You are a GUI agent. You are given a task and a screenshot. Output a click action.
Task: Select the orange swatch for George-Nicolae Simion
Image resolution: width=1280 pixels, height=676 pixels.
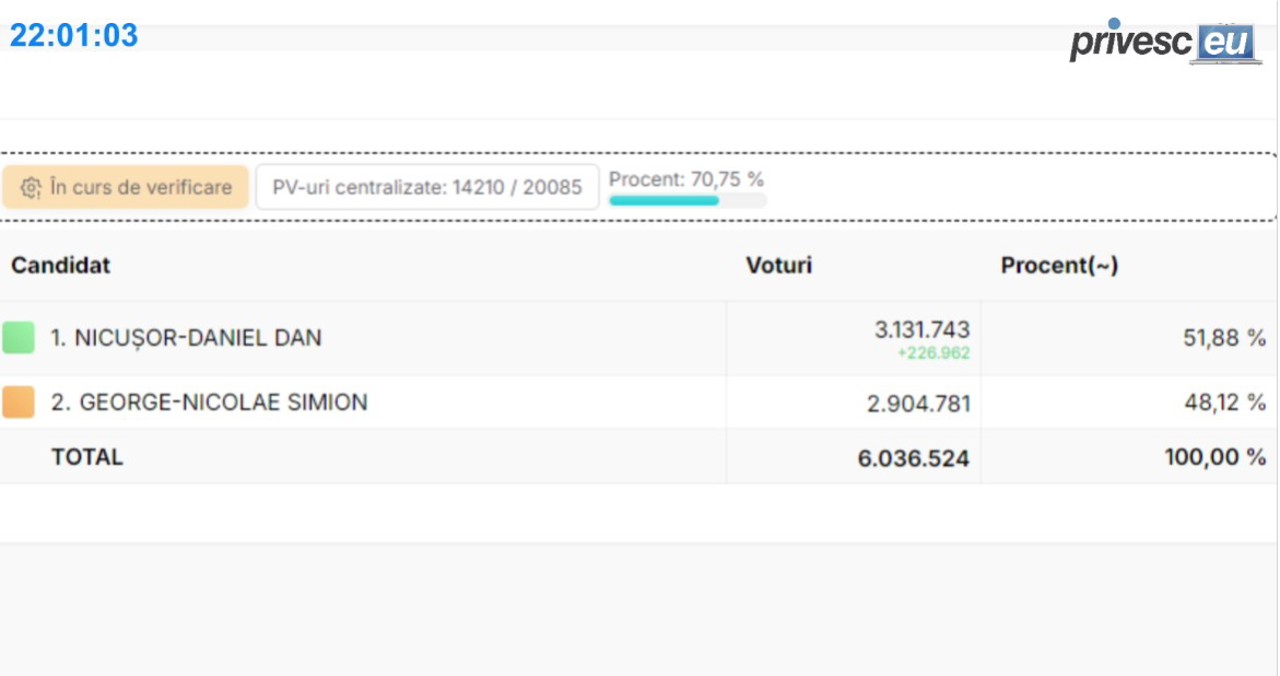coord(18,402)
